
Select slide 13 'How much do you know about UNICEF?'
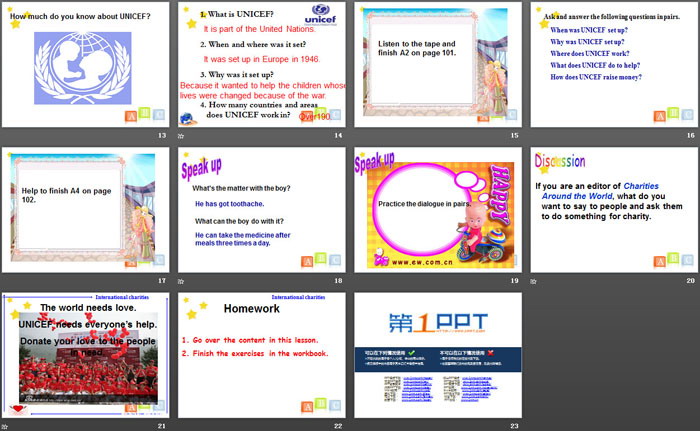[x=85, y=65]
